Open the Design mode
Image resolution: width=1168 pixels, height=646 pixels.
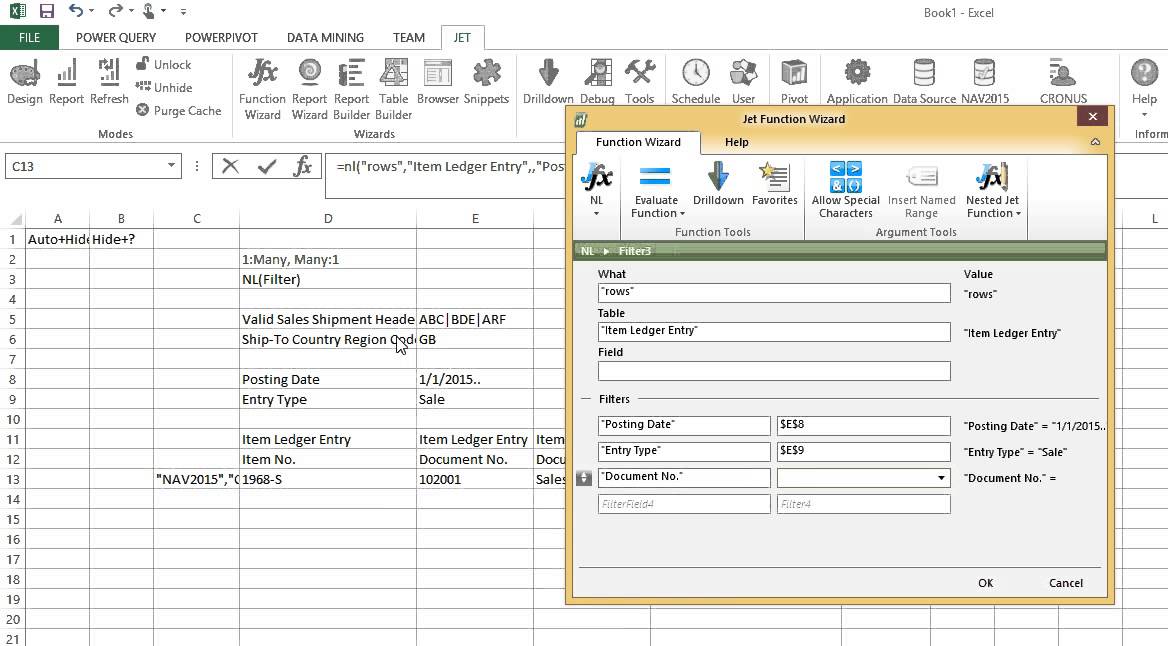click(x=25, y=82)
